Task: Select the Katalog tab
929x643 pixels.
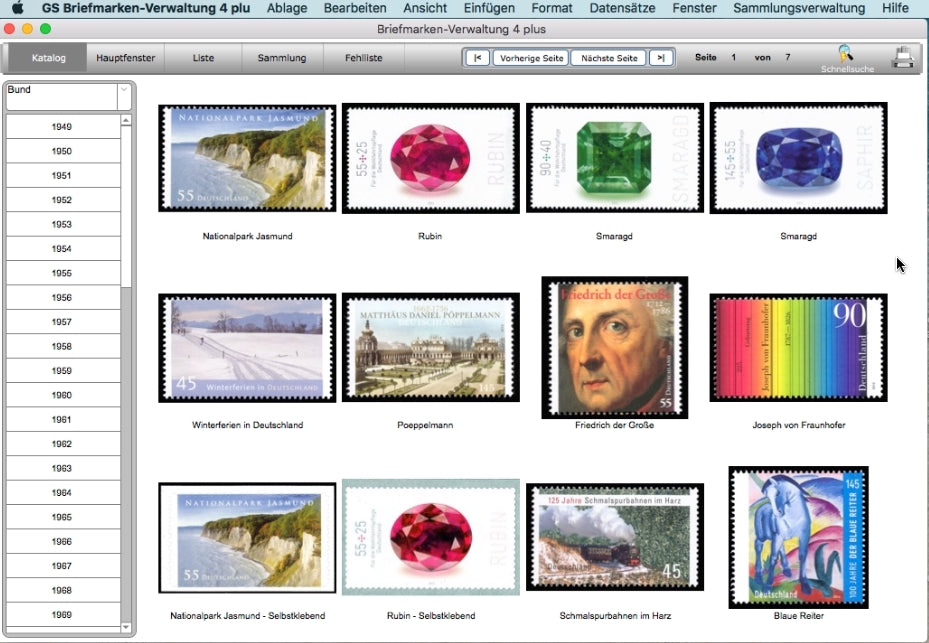Action: click(x=47, y=57)
